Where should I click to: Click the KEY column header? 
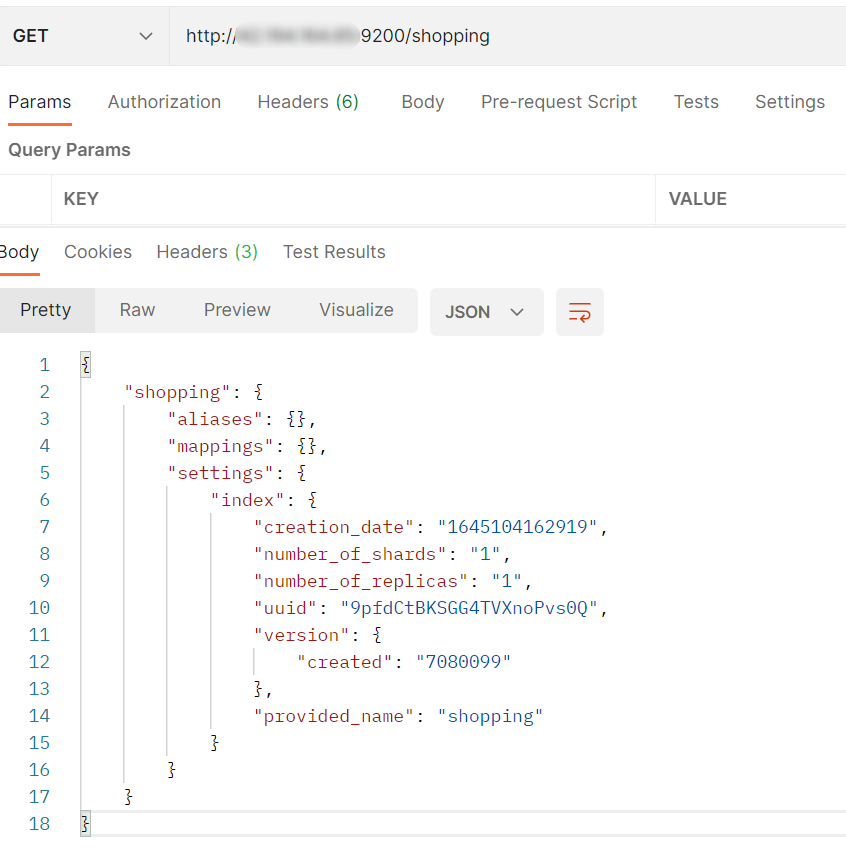(81, 199)
